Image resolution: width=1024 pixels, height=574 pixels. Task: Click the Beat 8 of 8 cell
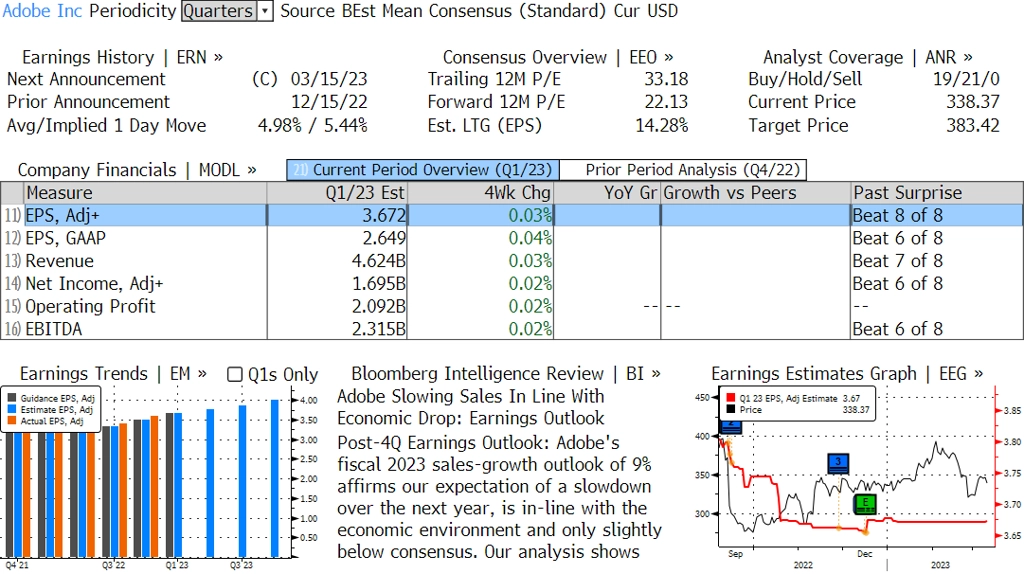(x=897, y=215)
